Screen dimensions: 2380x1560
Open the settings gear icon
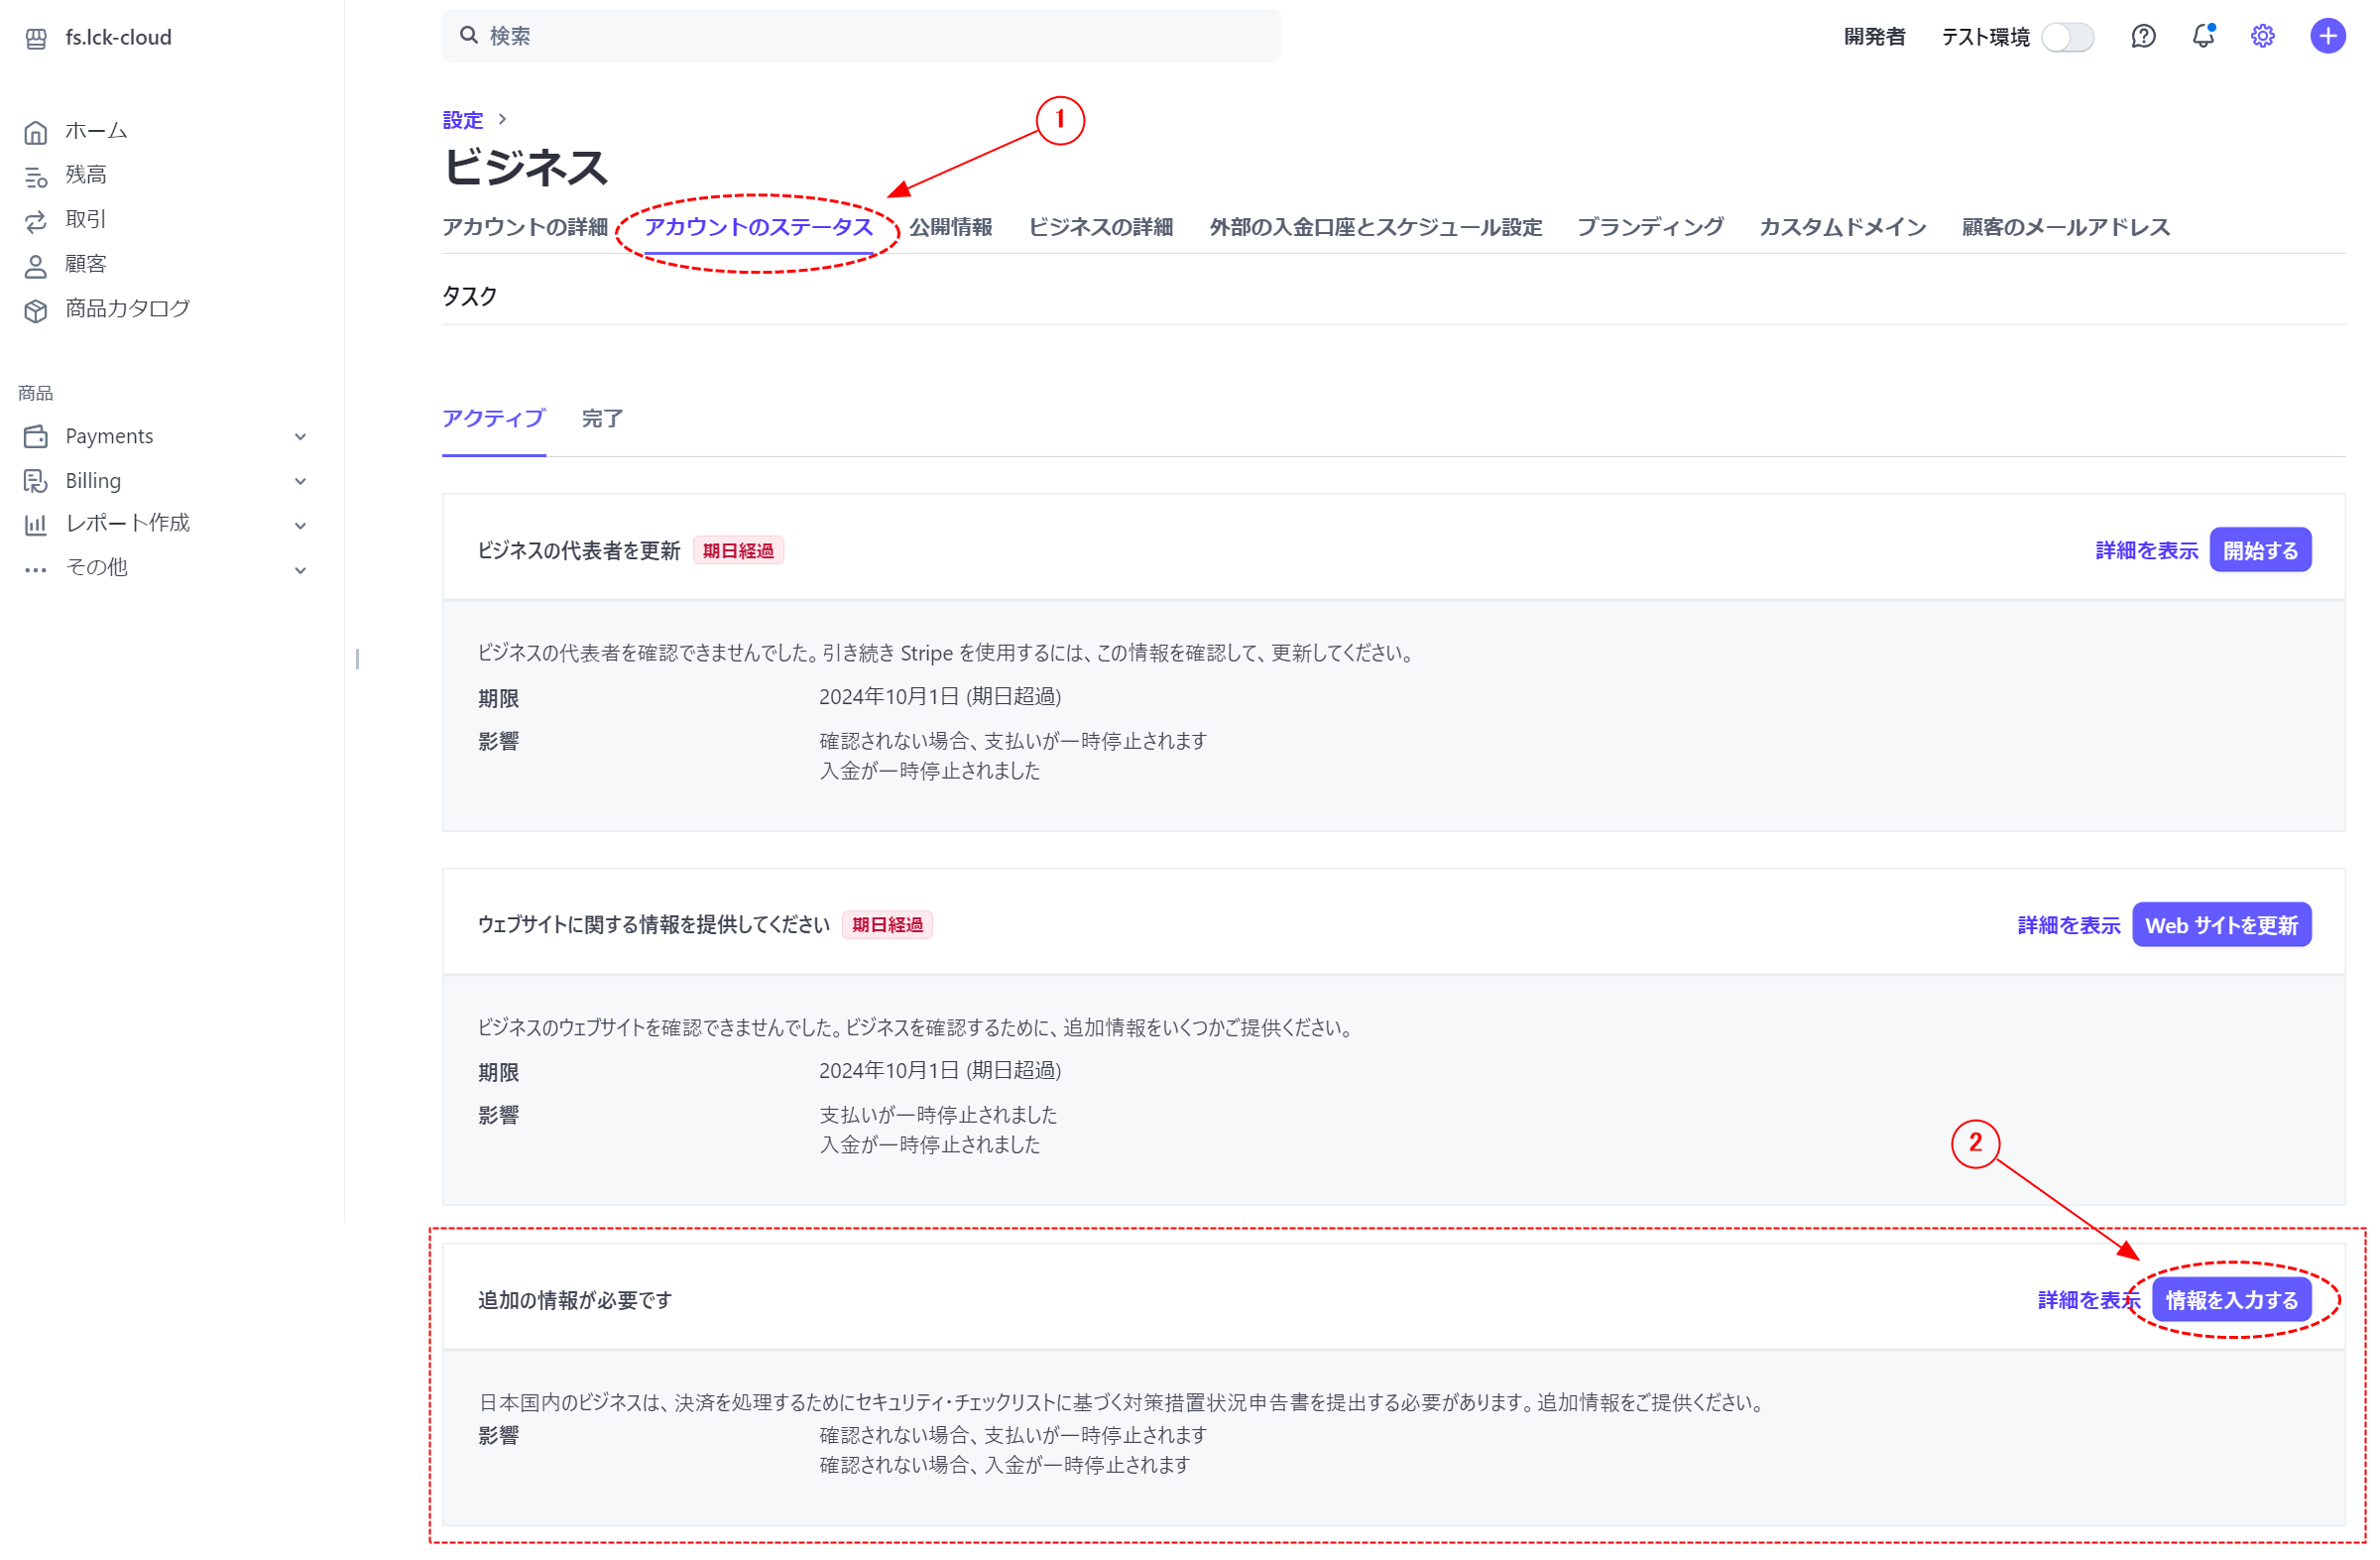tap(2262, 36)
